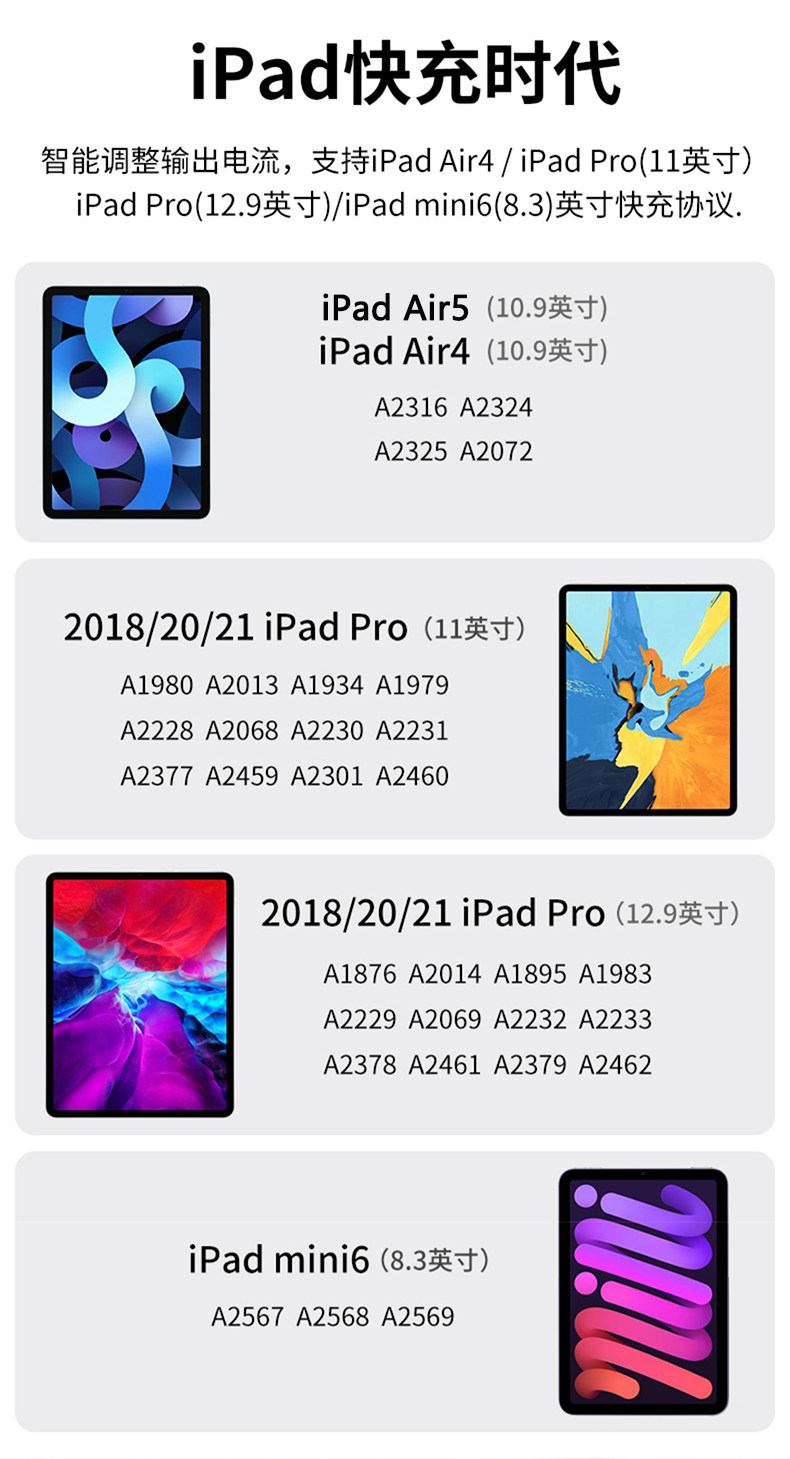
Task: Select the iPad Air4 title text
Action: (x=394, y=351)
